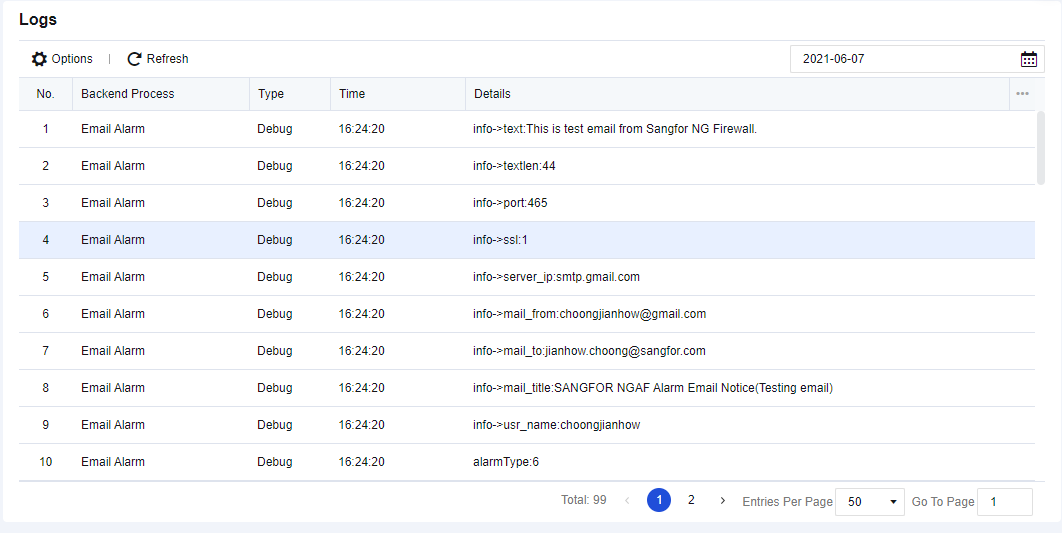Switch to page 2 of logs
The height and width of the screenshot is (533, 1062).
pos(691,501)
